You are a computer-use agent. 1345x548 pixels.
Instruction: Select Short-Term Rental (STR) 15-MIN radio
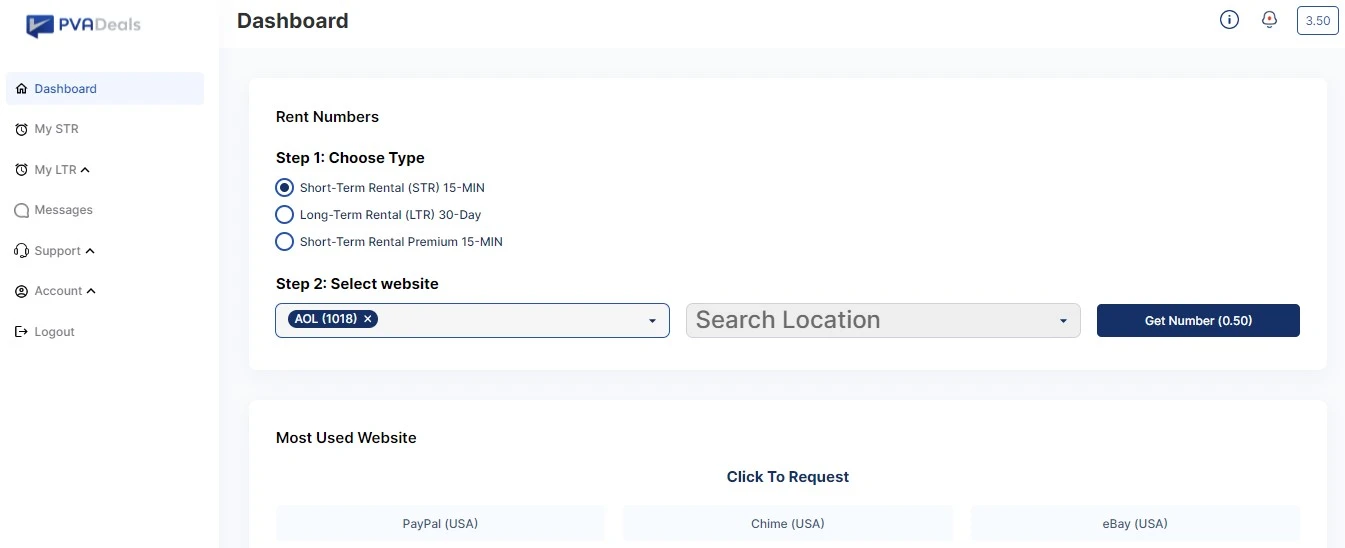tap(284, 188)
